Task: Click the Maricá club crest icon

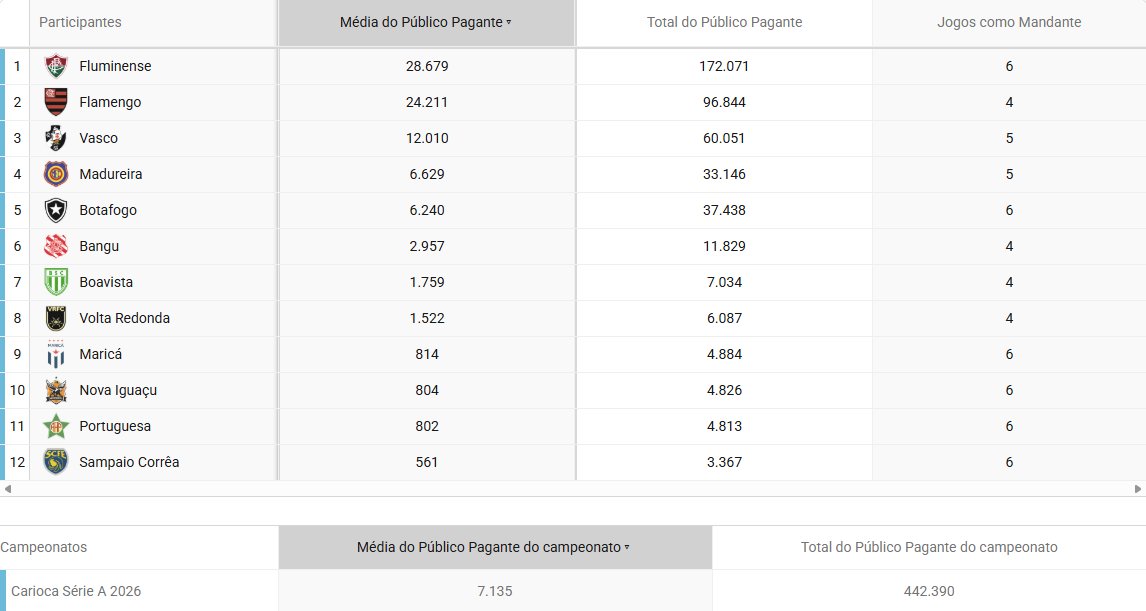Action: coord(56,354)
